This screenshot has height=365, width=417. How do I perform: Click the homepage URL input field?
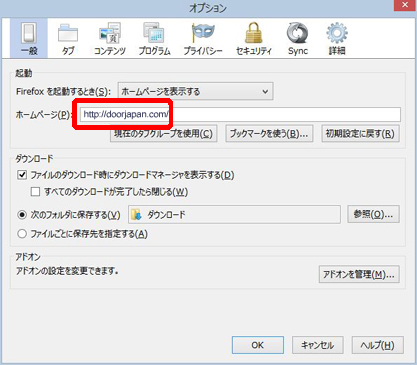click(x=240, y=114)
